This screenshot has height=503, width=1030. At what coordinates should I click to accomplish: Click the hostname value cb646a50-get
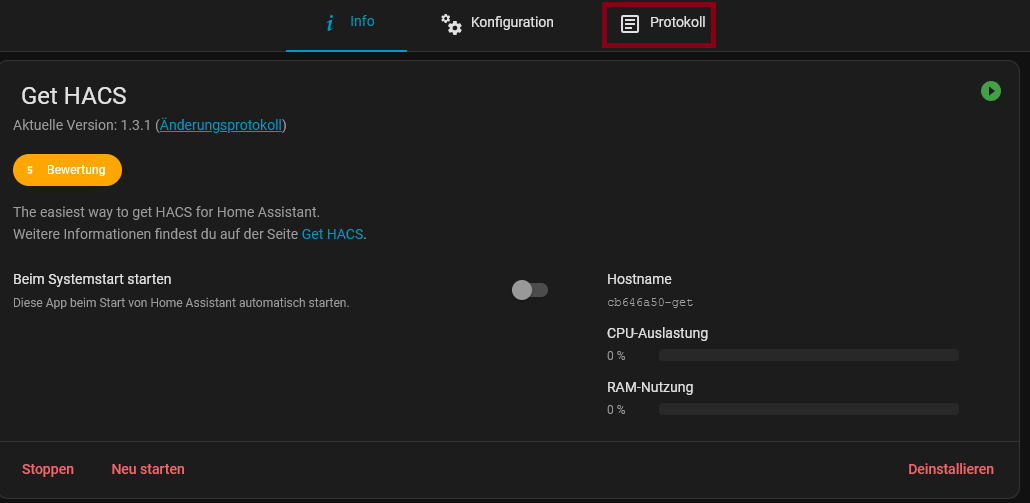point(650,302)
